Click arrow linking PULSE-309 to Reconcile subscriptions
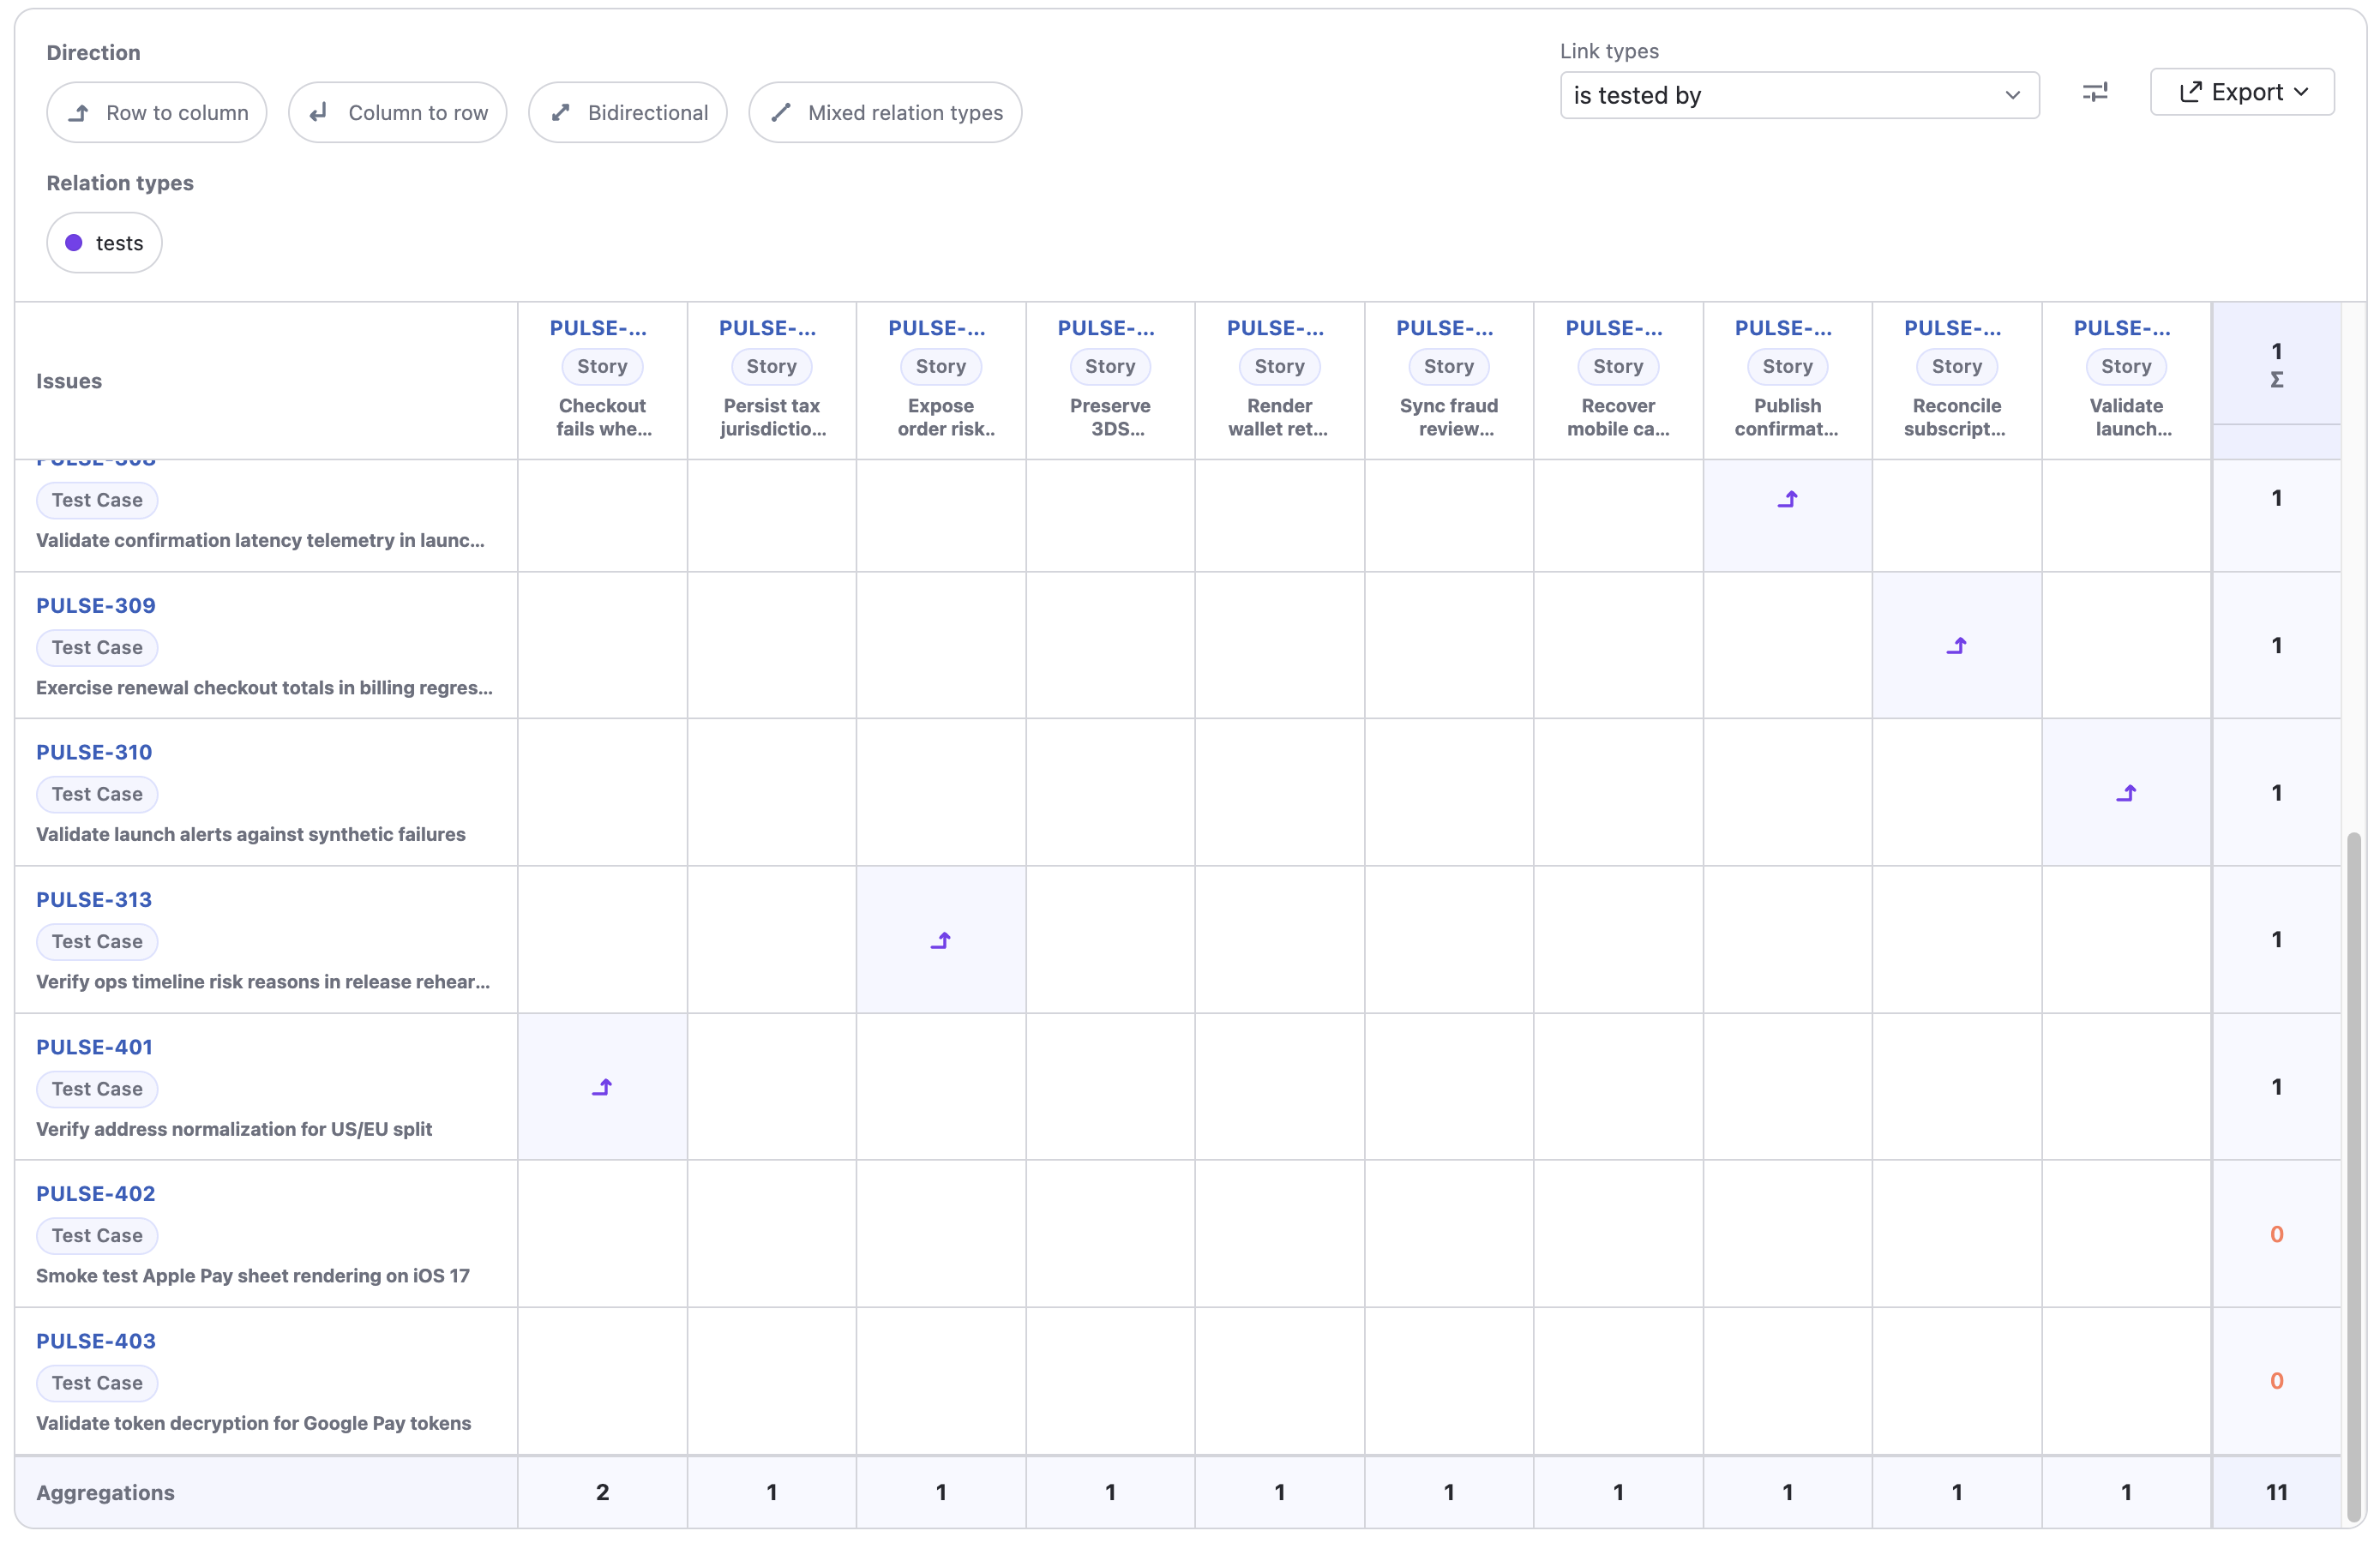Viewport: 2380px width, 1543px height. pos(1957,645)
